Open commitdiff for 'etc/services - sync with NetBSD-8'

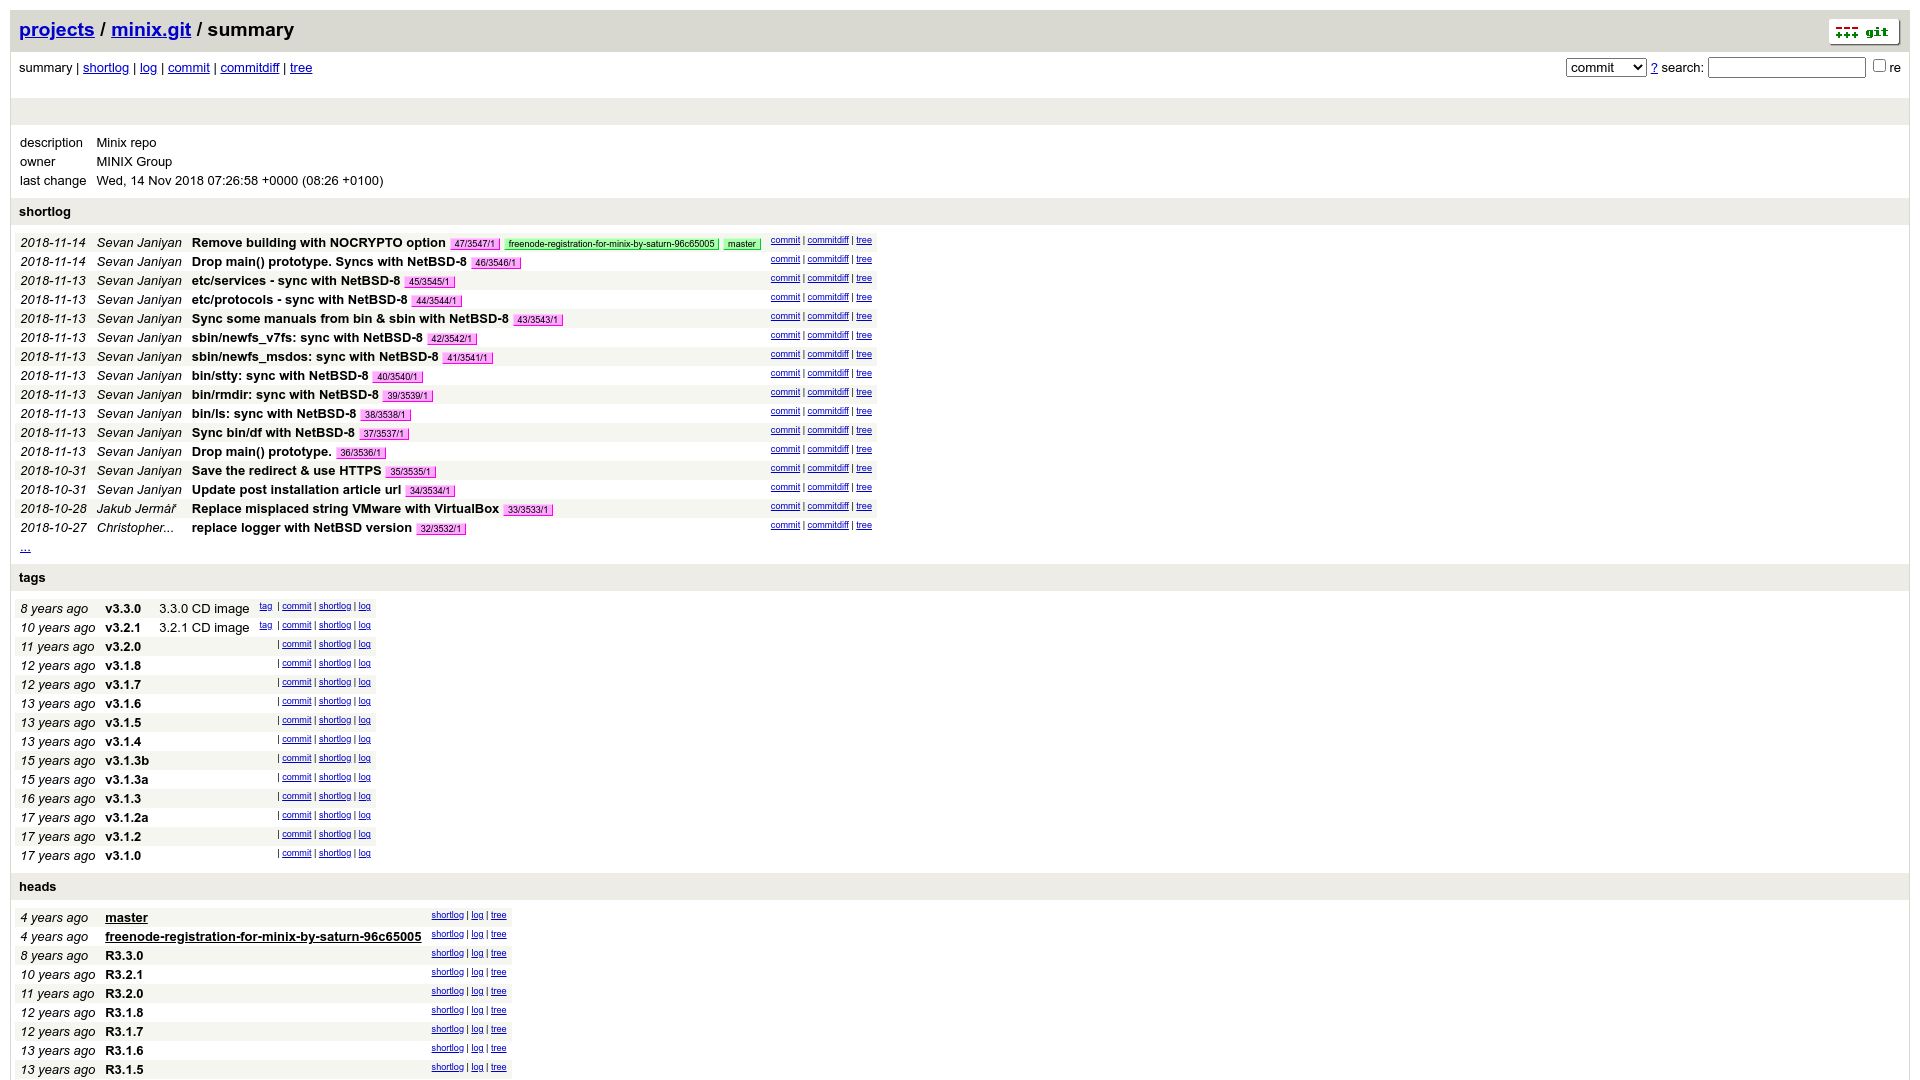pos(828,278)
